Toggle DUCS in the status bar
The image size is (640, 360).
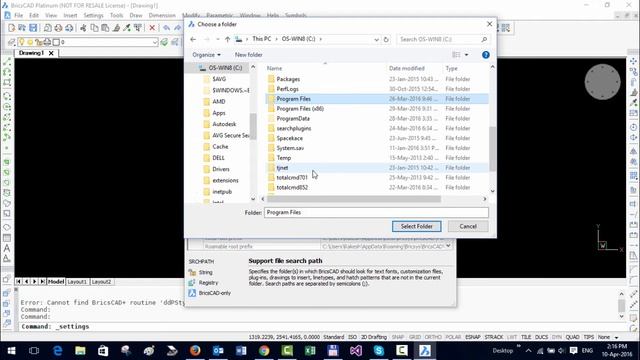[541, 337]
